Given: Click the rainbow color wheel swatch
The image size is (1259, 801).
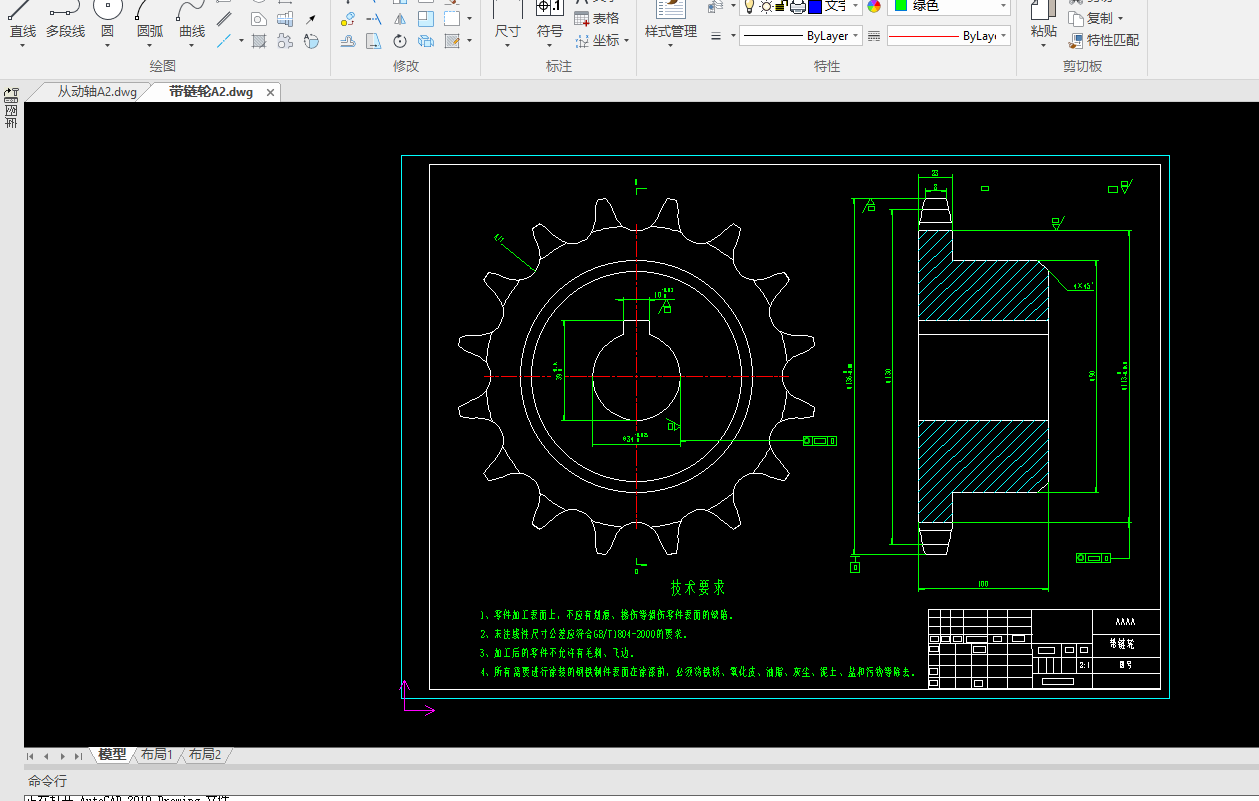Looking at the screenshot, I should pyautogui.click(x=874, y=6).
